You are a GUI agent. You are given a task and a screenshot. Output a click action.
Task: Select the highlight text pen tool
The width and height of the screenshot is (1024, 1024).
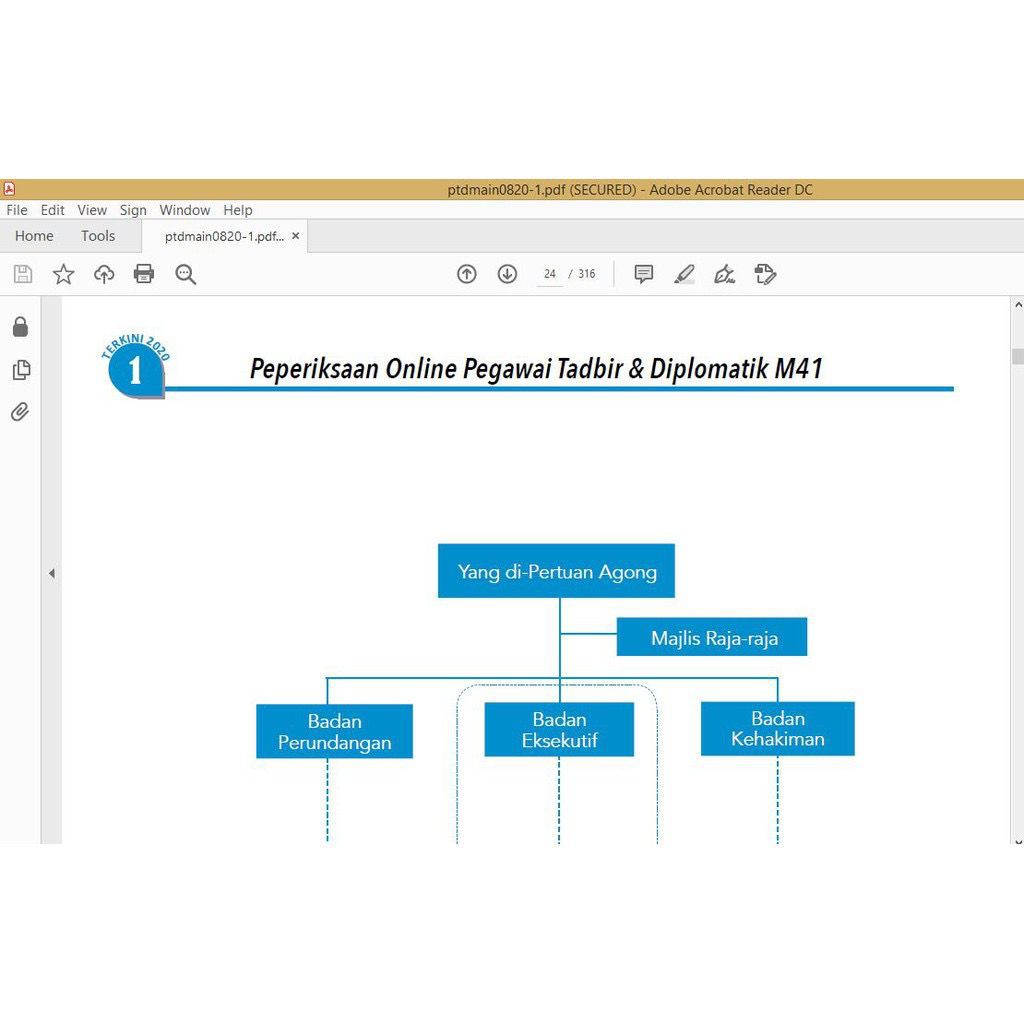coord(684,274)
